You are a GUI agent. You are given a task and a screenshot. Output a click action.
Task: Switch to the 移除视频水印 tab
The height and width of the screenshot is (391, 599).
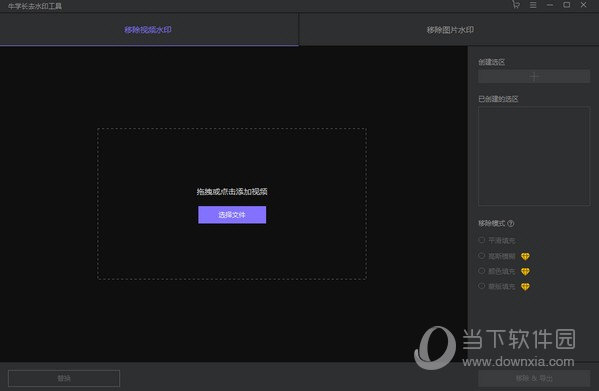(x=149, y=30)
